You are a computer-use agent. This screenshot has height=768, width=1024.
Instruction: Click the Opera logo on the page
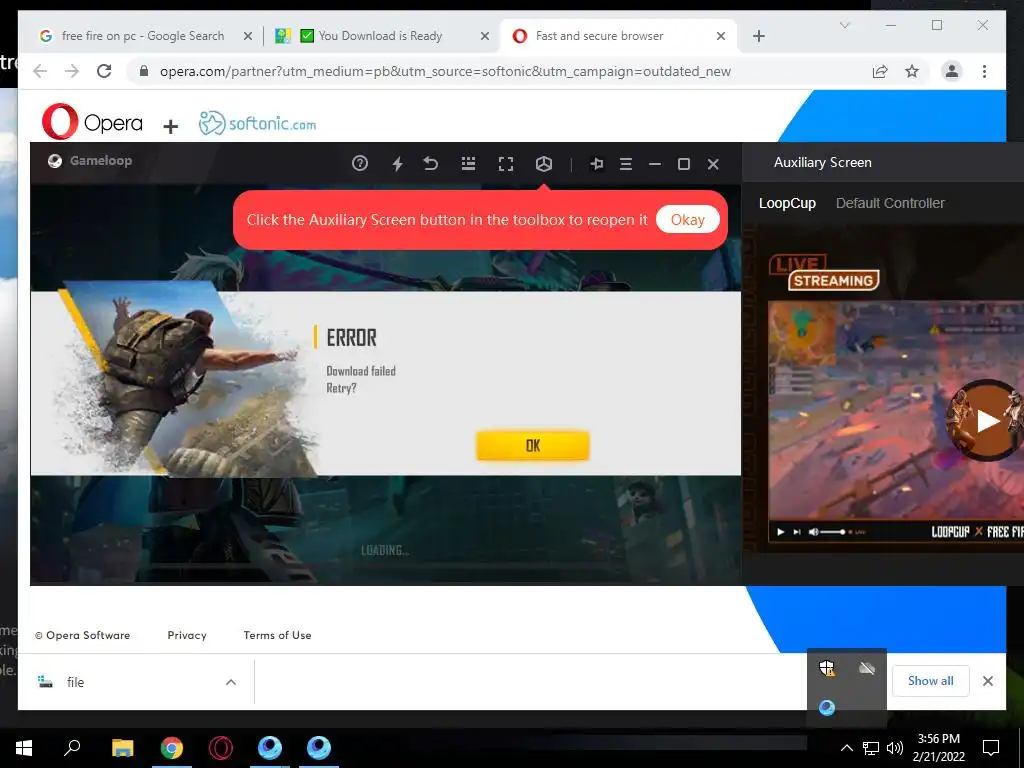pos(91,122)
